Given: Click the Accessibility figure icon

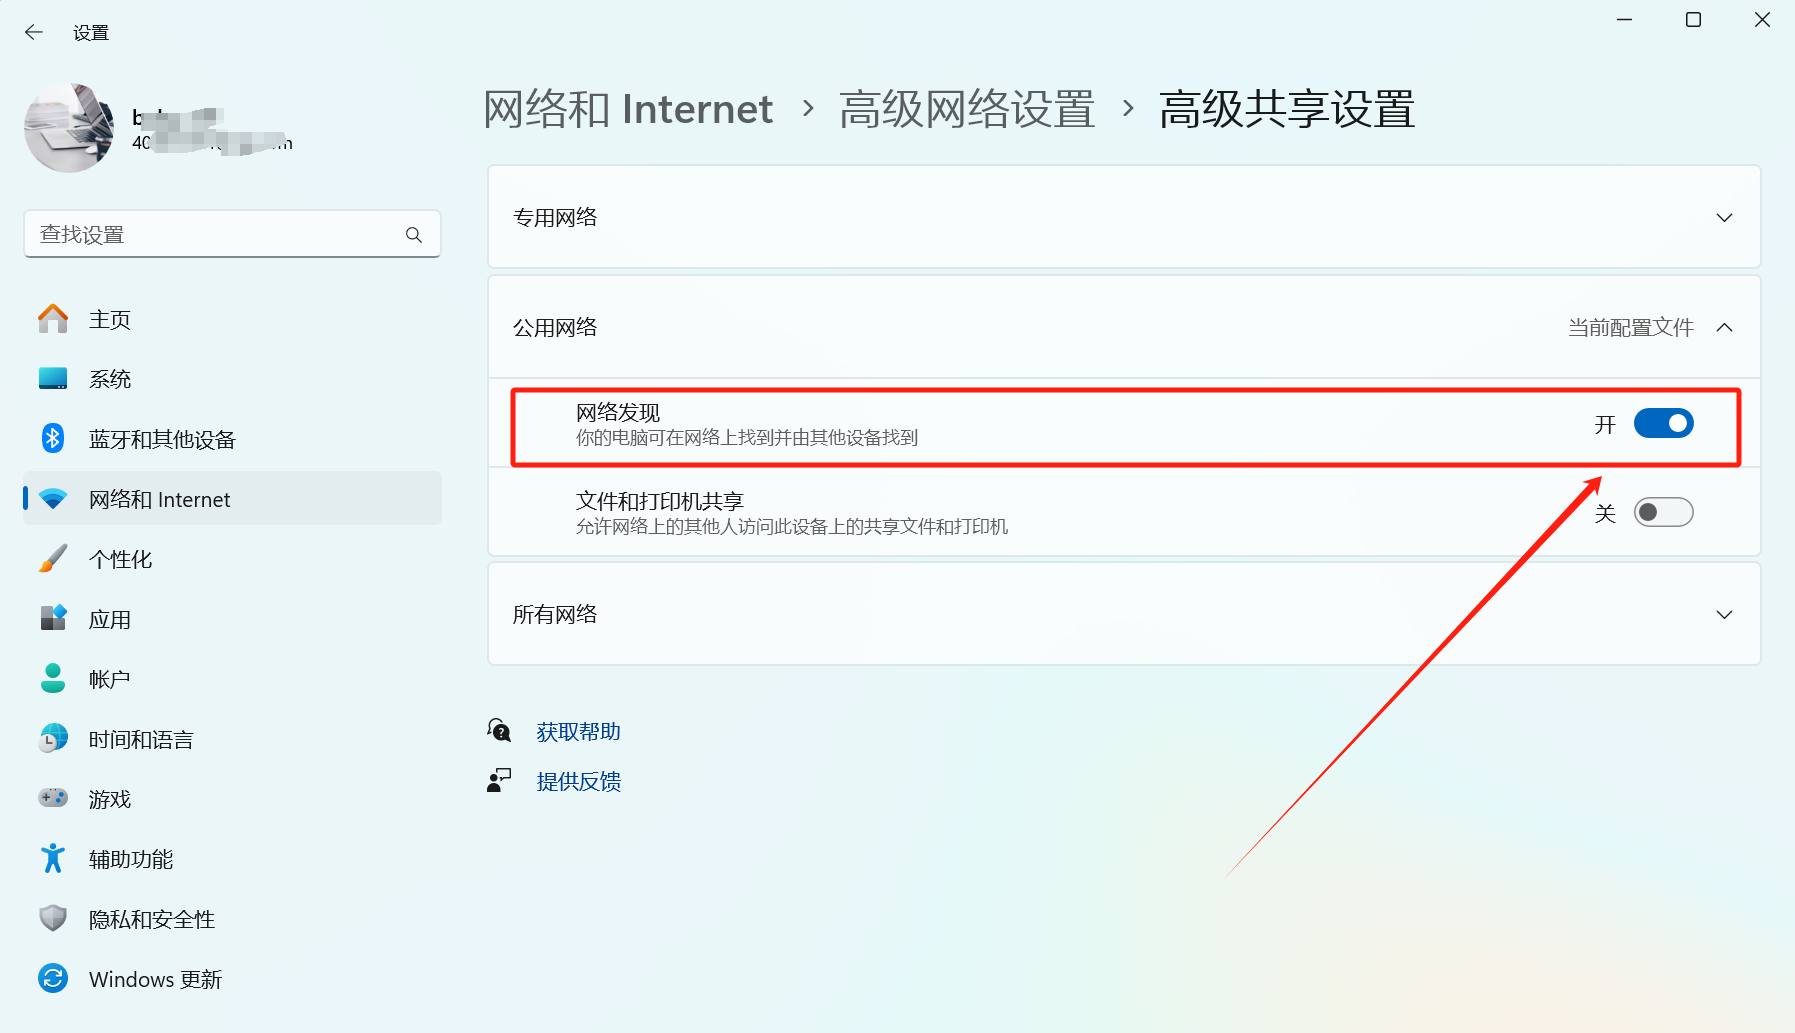Looking at the screenshot, I should coord(53,858).
